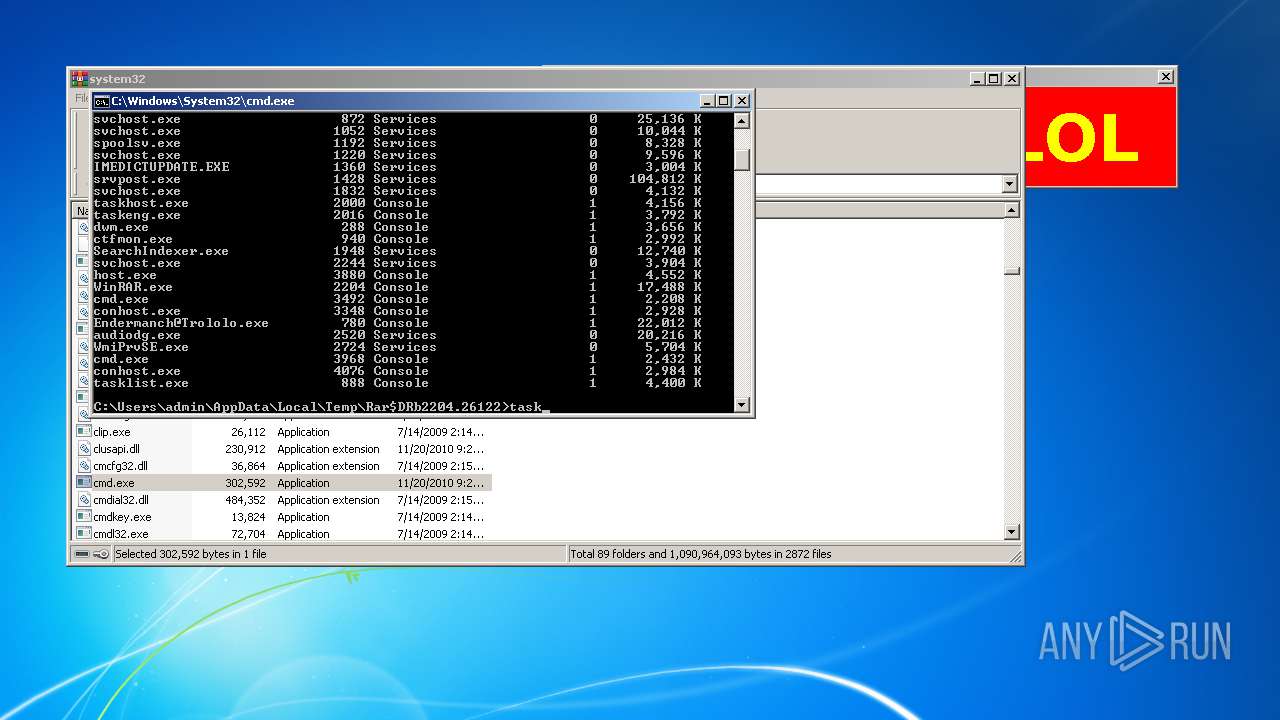Select cmdkey.exe file name
The height and width of the screenshot is (720, 1280).
coord(122,517)
